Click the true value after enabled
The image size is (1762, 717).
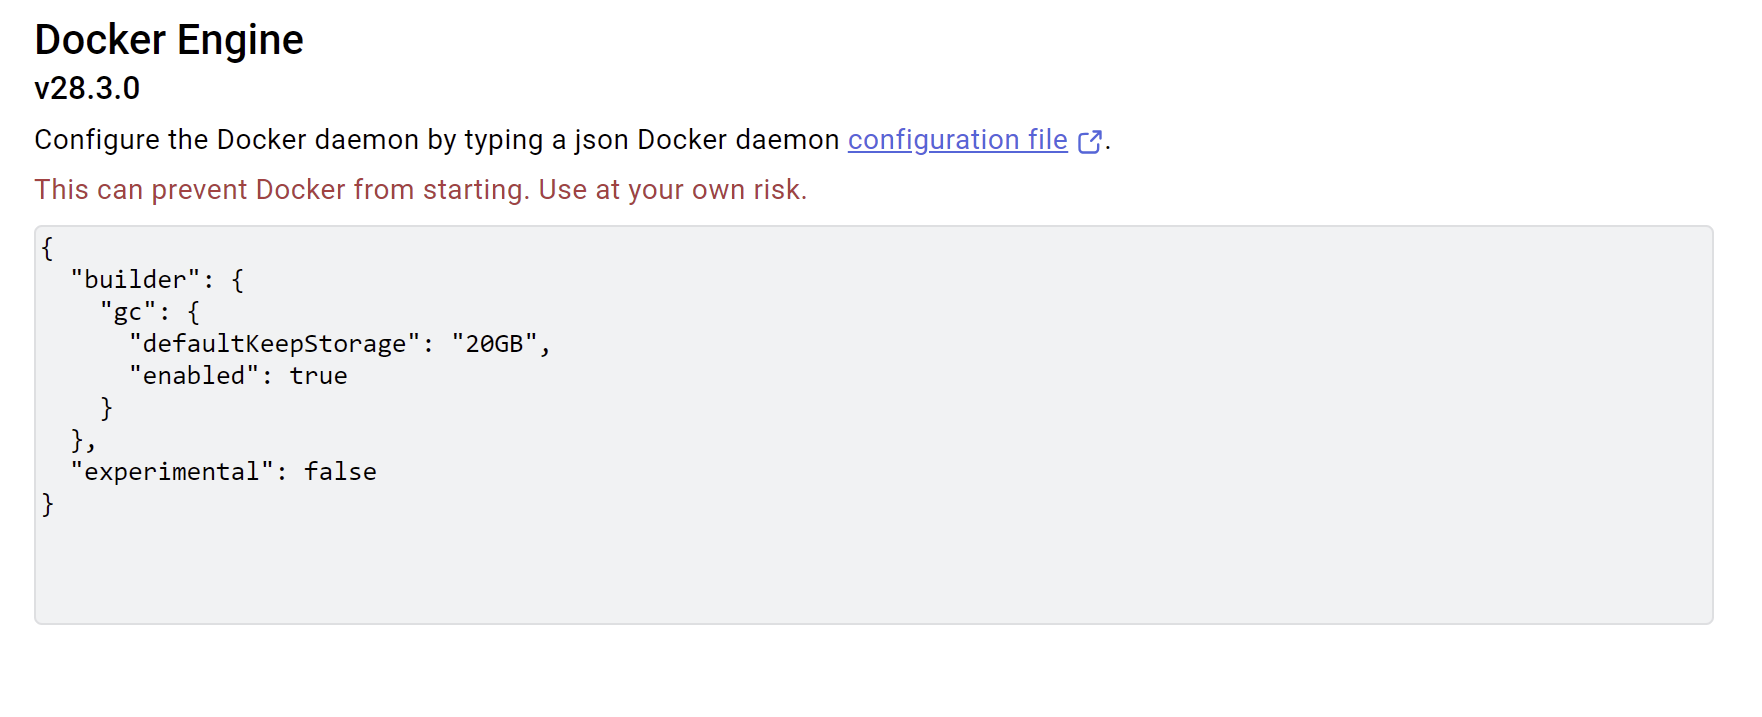[x=318, y=376]
